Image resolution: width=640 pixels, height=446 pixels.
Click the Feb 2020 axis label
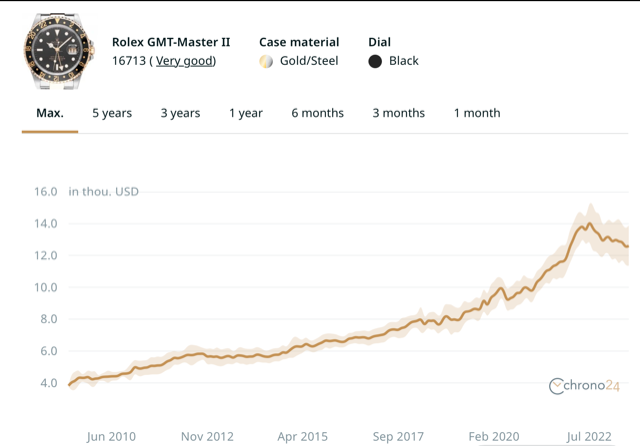(494, 436)
